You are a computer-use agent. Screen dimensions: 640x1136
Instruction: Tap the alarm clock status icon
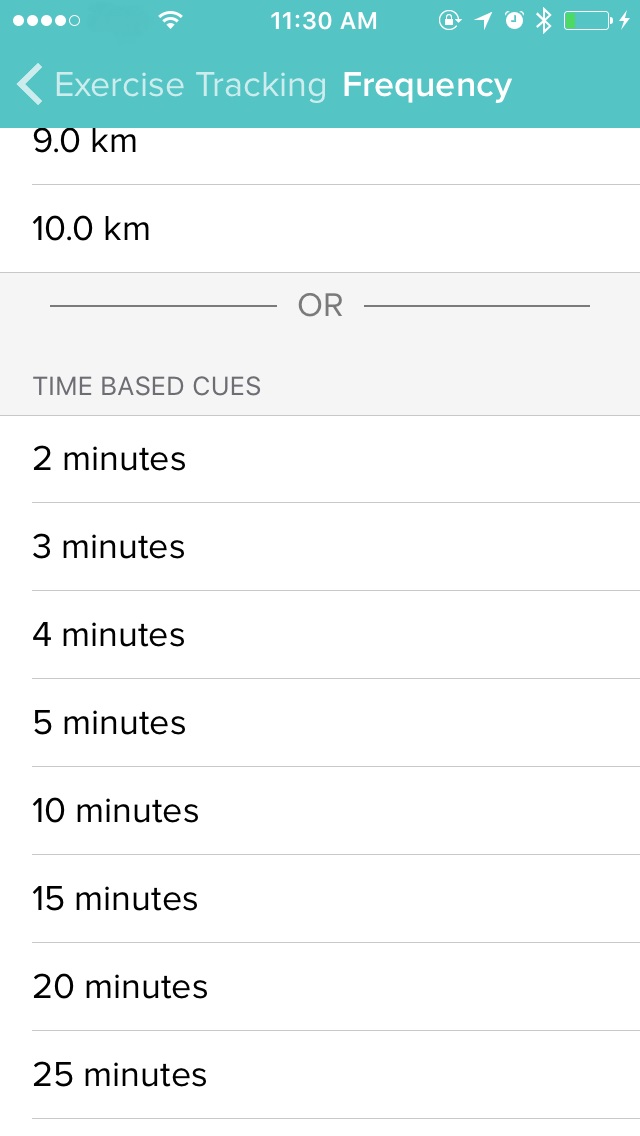pyautogui.click(x=514, y=21)
